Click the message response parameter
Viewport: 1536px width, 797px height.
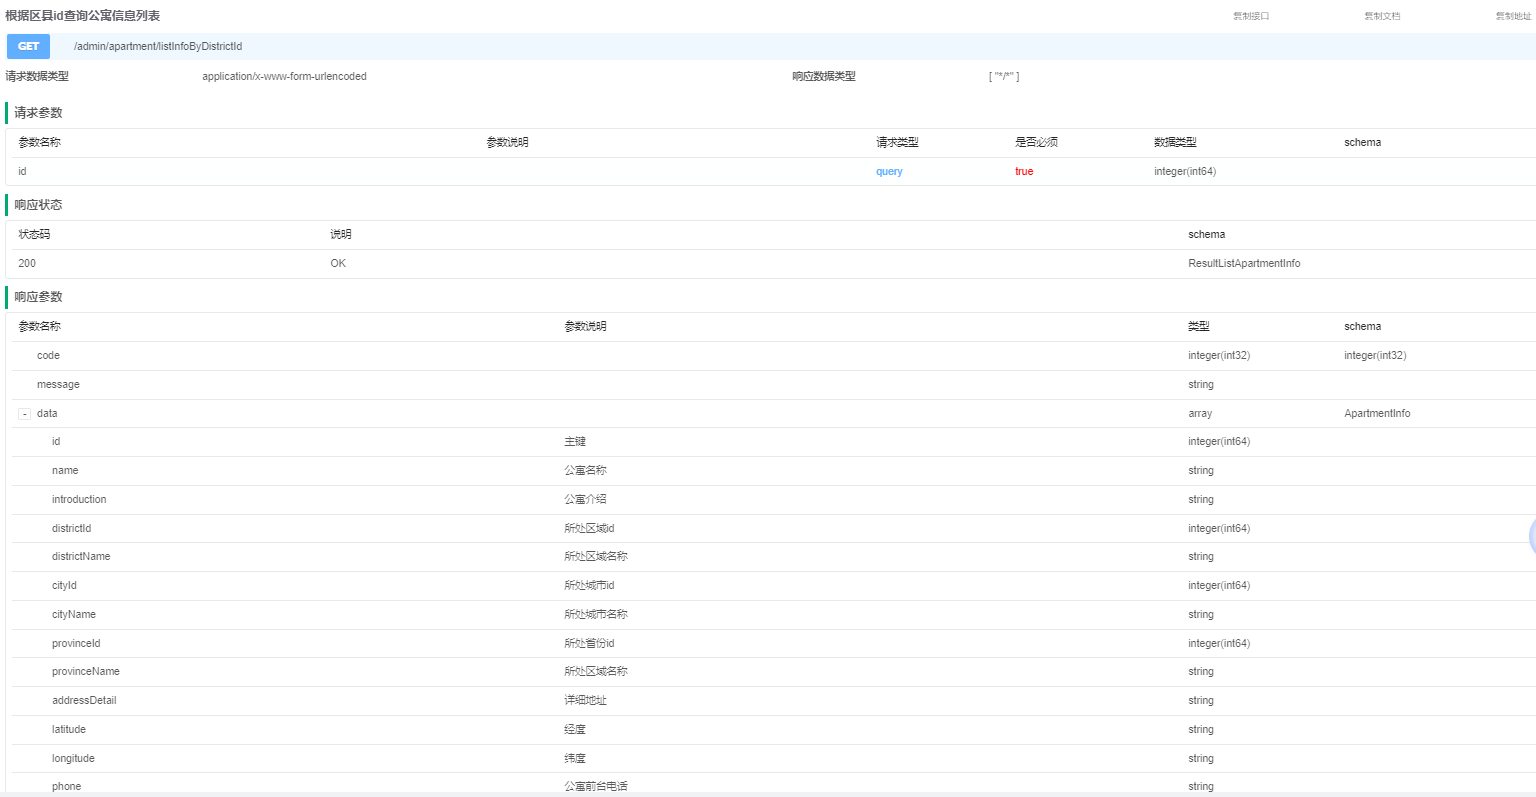(58, 385)
